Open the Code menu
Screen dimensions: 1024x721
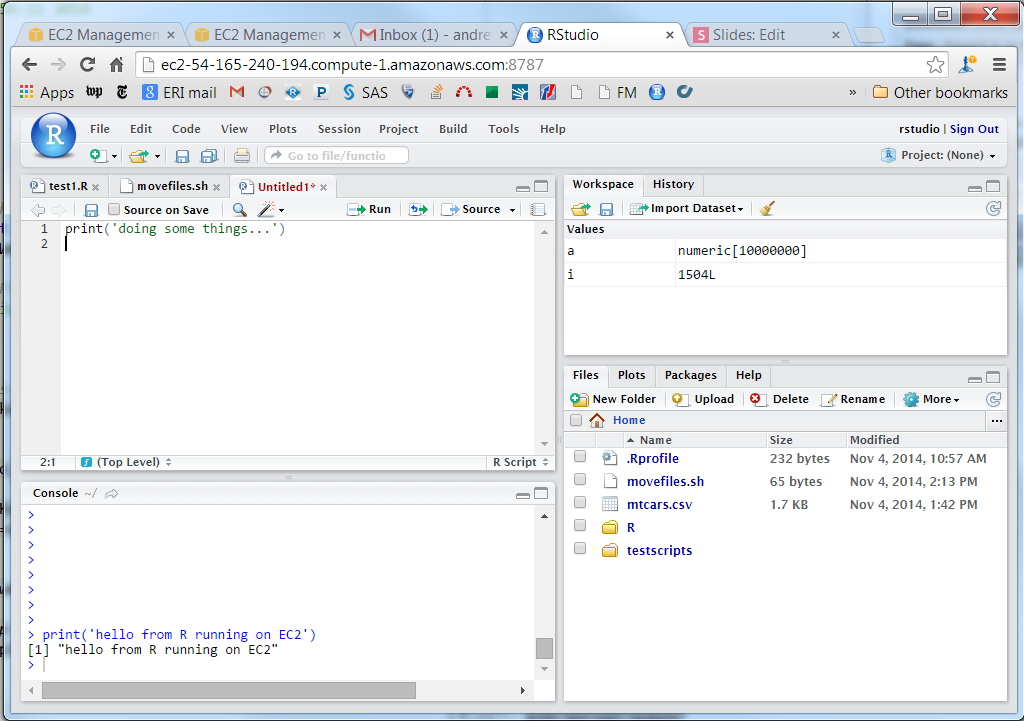point(186,129)
